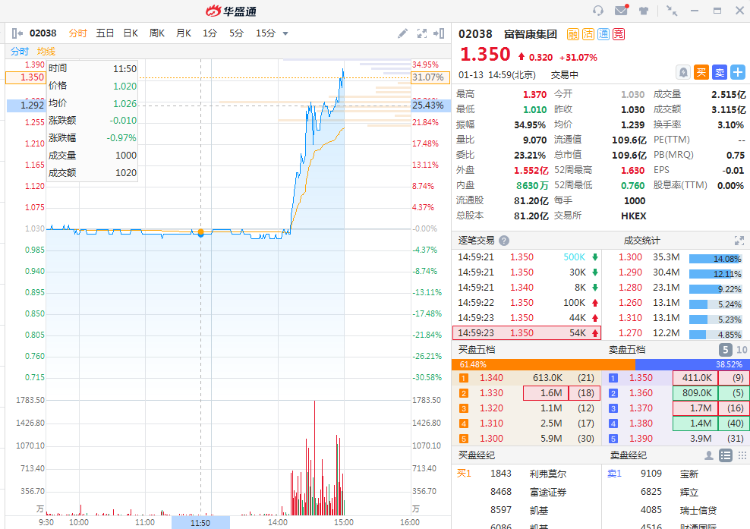Click the 1.290 12.11% volume bar
The width and height of the screenshot is (750, 529).
coord(715,274)
